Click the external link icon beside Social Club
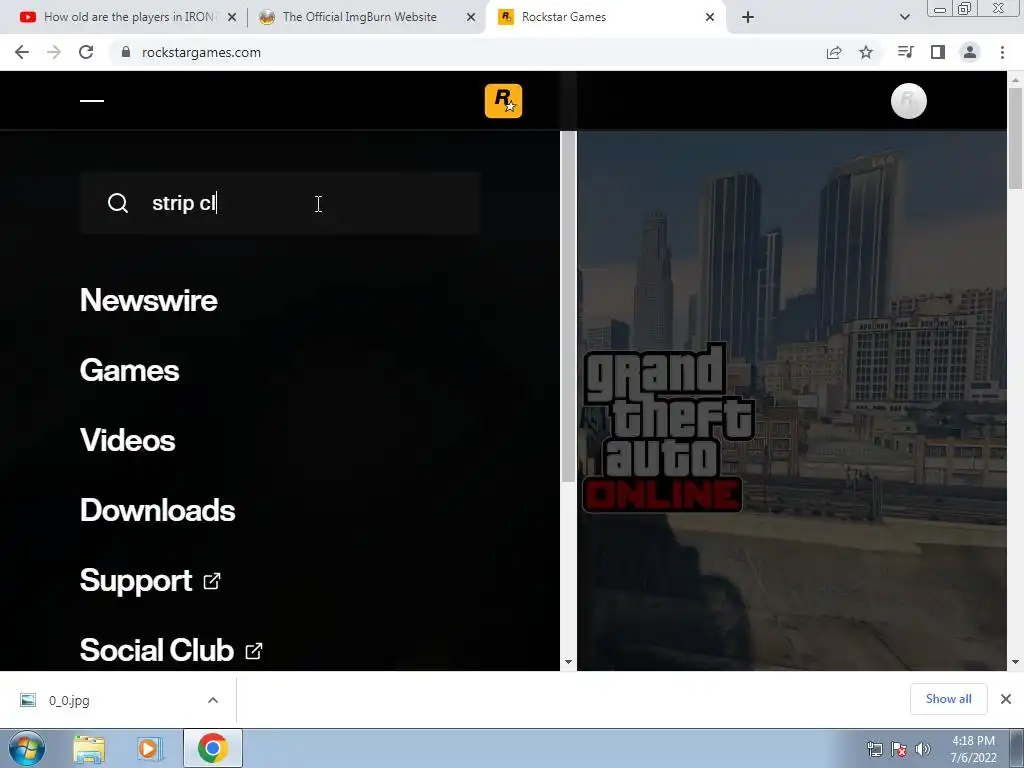Screen dimensions: 1024x768 point(253,650)
